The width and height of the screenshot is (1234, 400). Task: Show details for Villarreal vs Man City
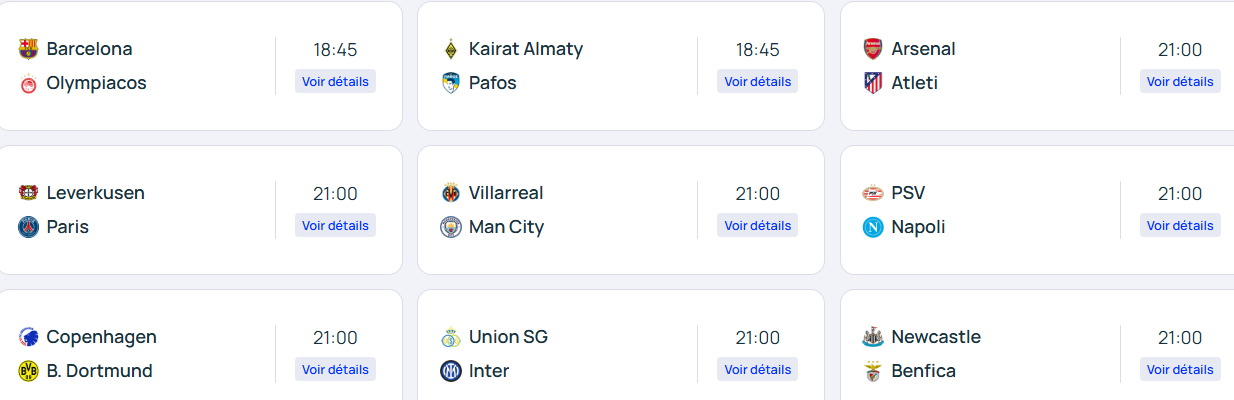click(x=757, y=226)
